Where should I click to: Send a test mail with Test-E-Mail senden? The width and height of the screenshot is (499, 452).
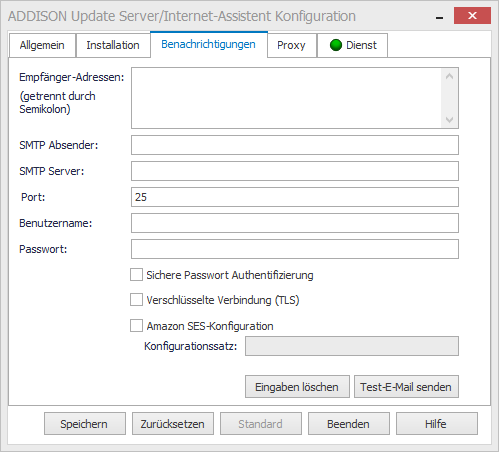point(406,387)
